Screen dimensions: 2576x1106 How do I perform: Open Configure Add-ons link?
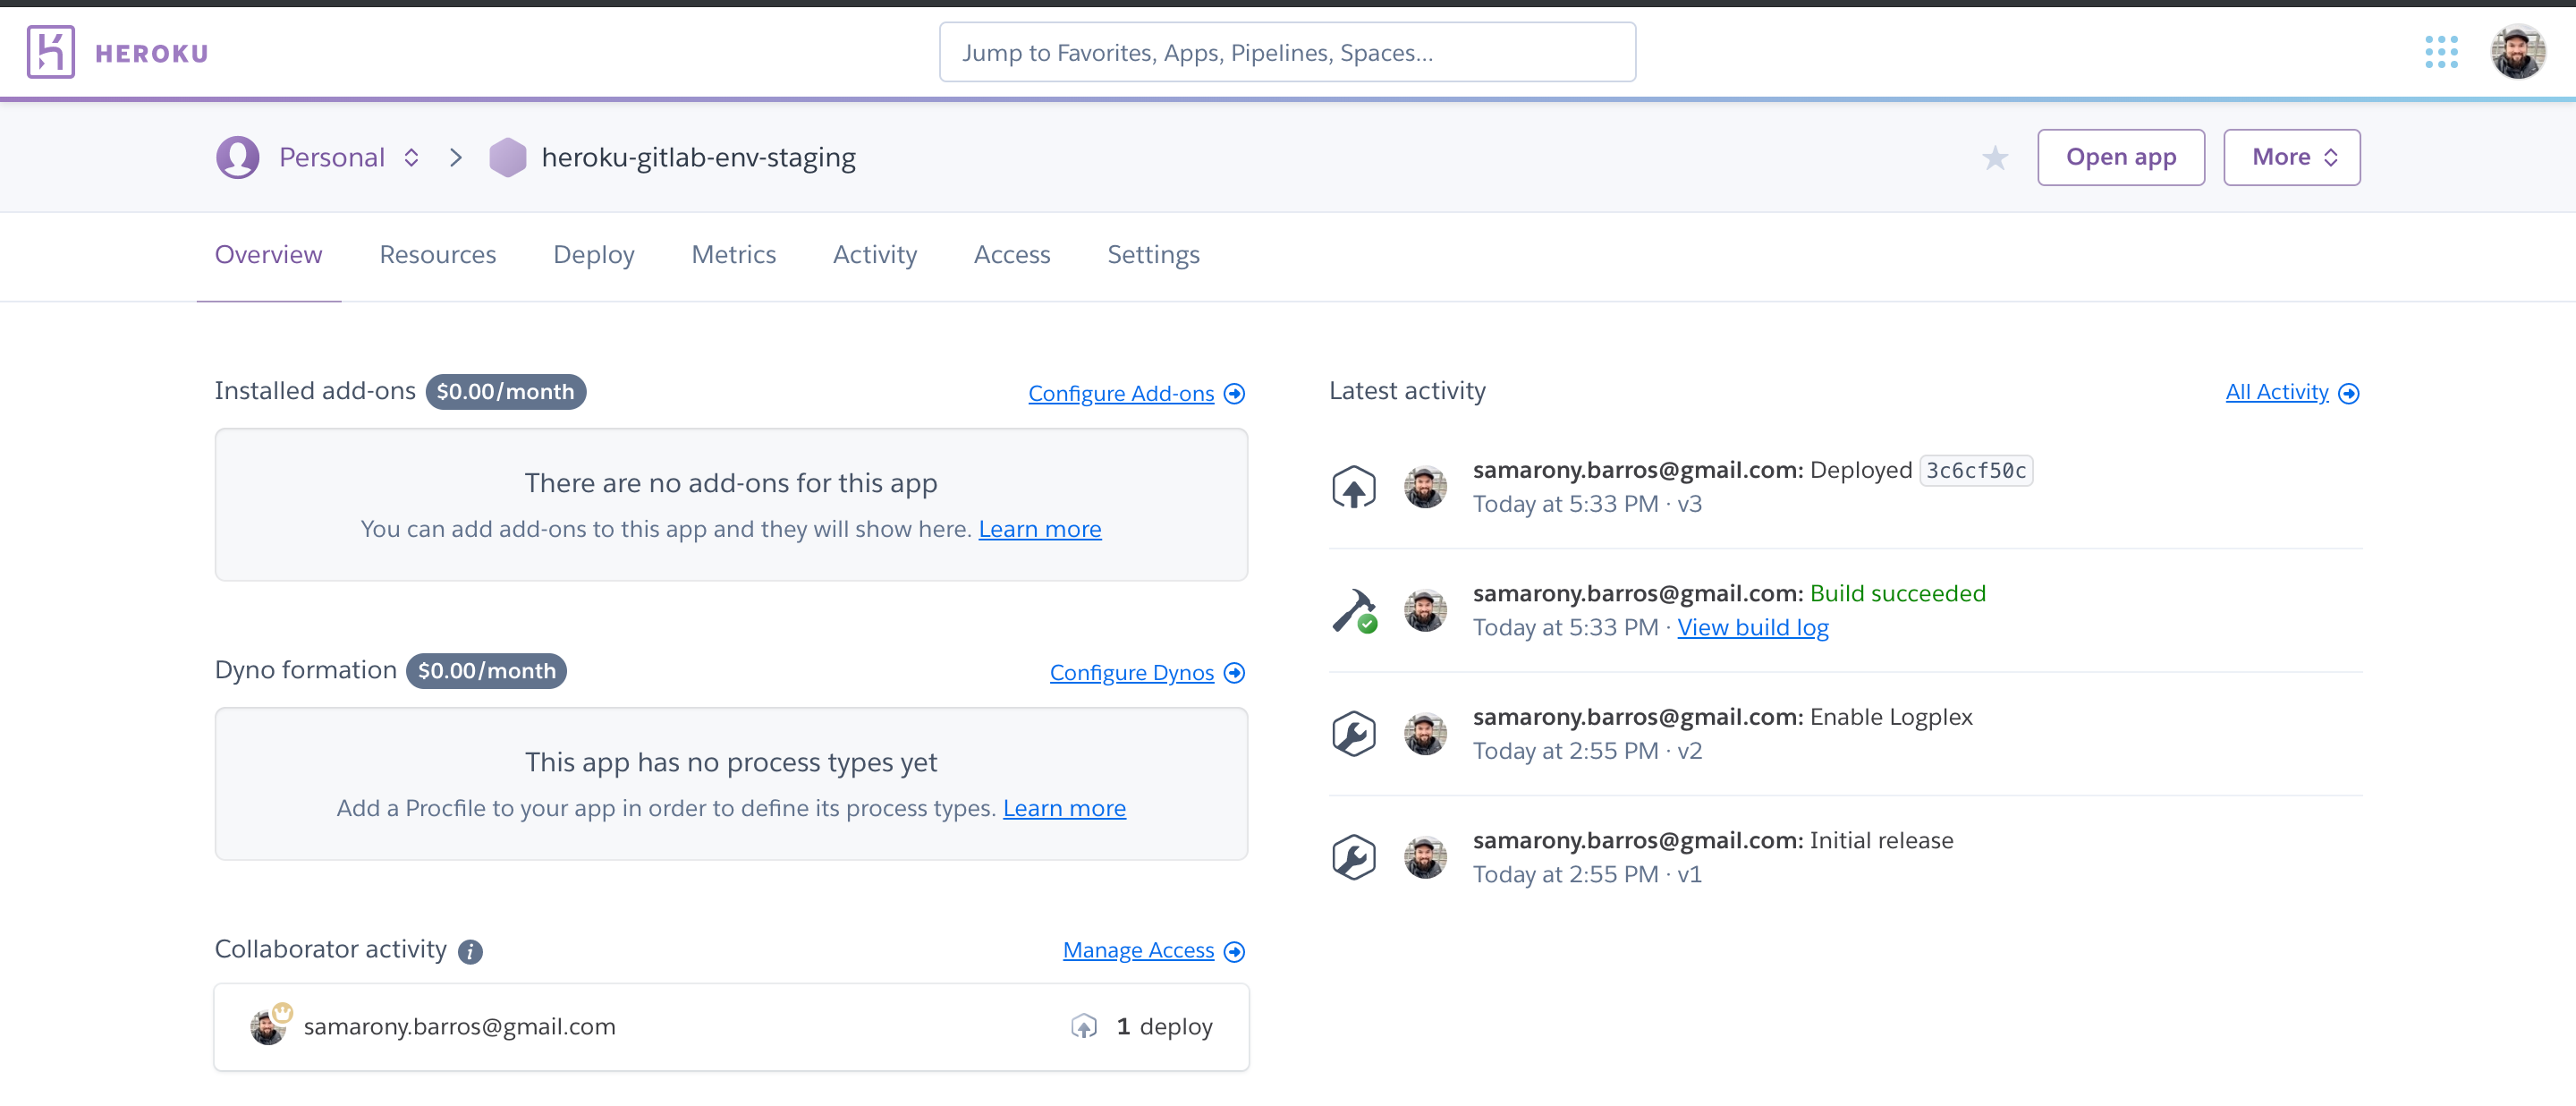1121,394
